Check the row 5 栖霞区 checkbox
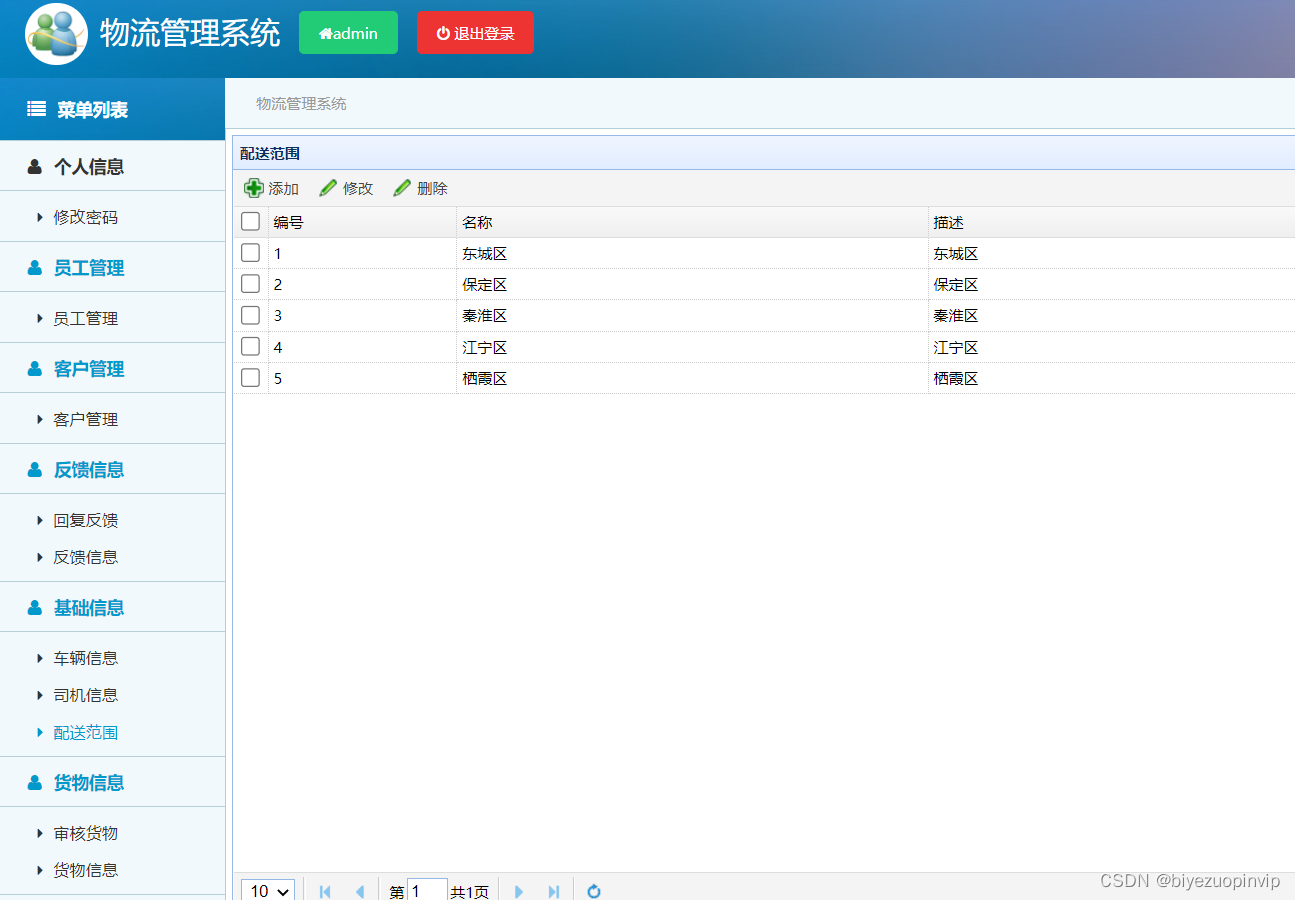This screenshot has height=900, width=1295. click(251, 377)
